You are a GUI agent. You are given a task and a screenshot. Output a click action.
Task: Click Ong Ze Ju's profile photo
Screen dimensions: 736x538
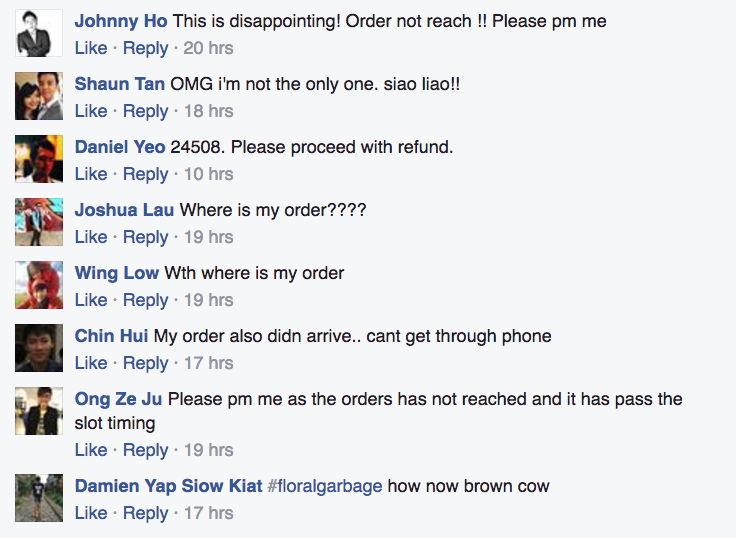[39, 411]
